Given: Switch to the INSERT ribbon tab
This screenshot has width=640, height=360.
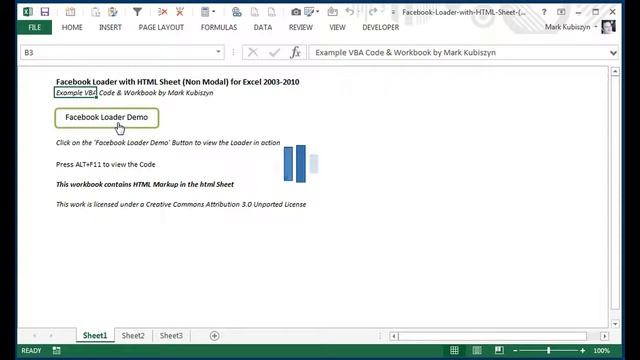Looking at the screenshot, I should point(110,27).
